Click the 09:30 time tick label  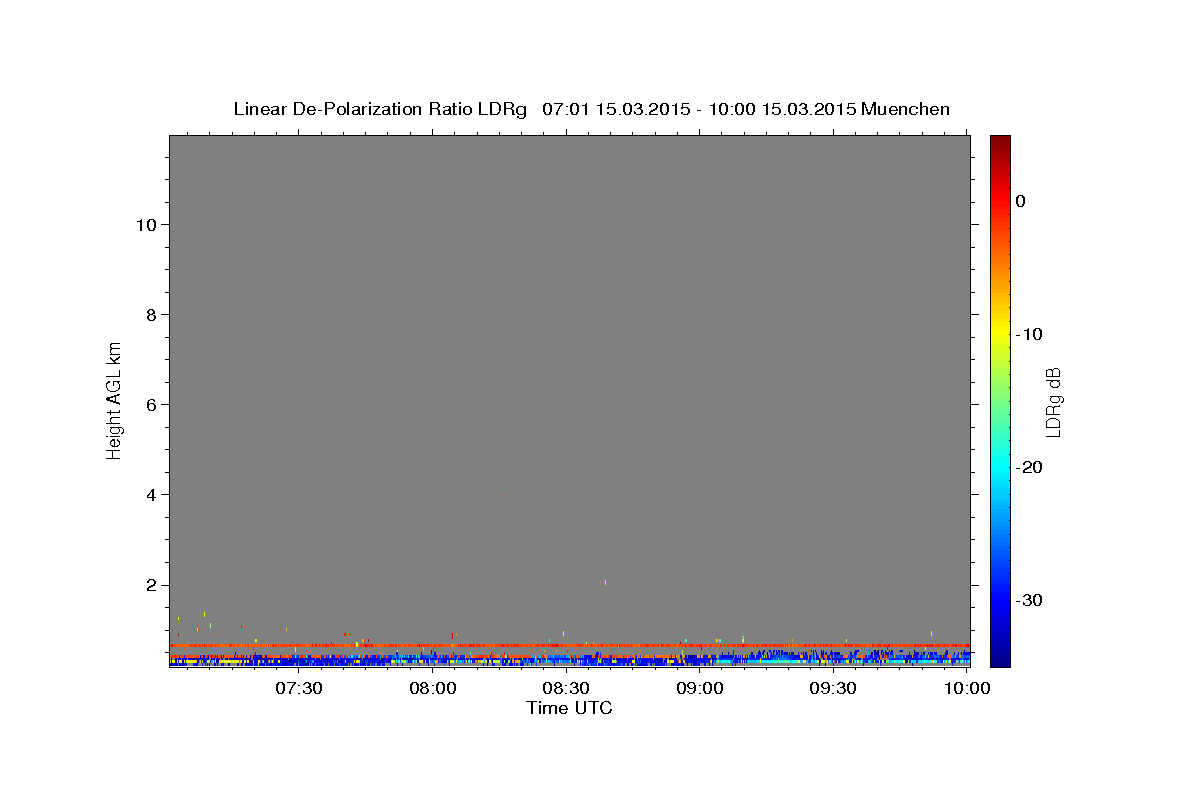click(833, 689)
